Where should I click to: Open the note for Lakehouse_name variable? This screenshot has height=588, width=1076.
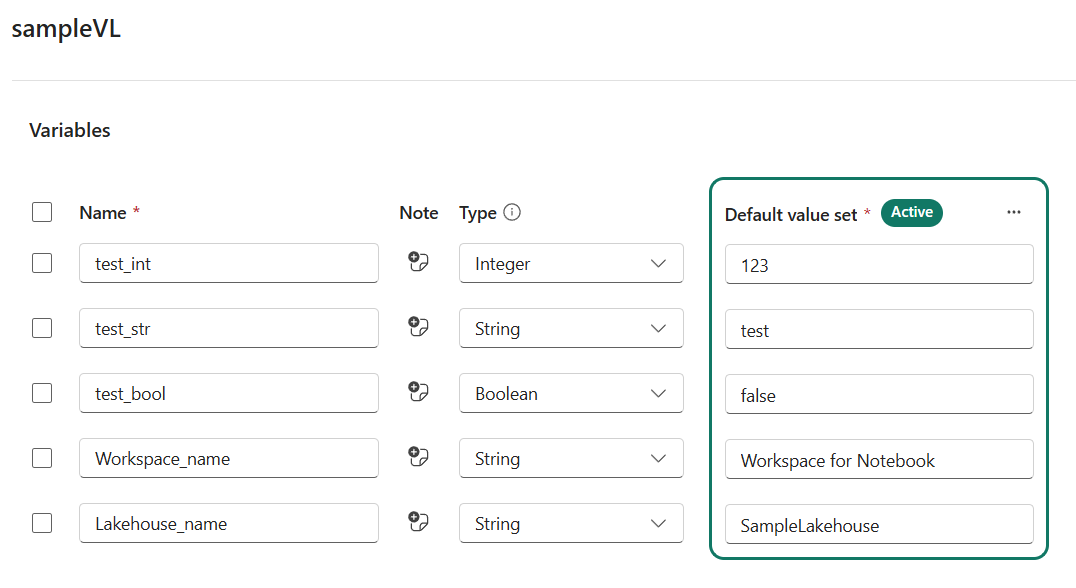point(419,523)
